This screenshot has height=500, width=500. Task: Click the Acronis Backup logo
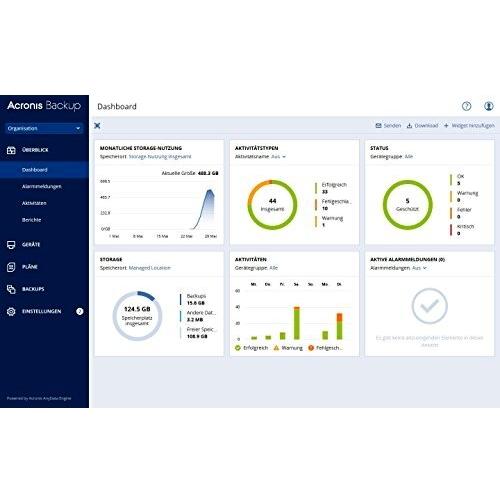point(44,106)
